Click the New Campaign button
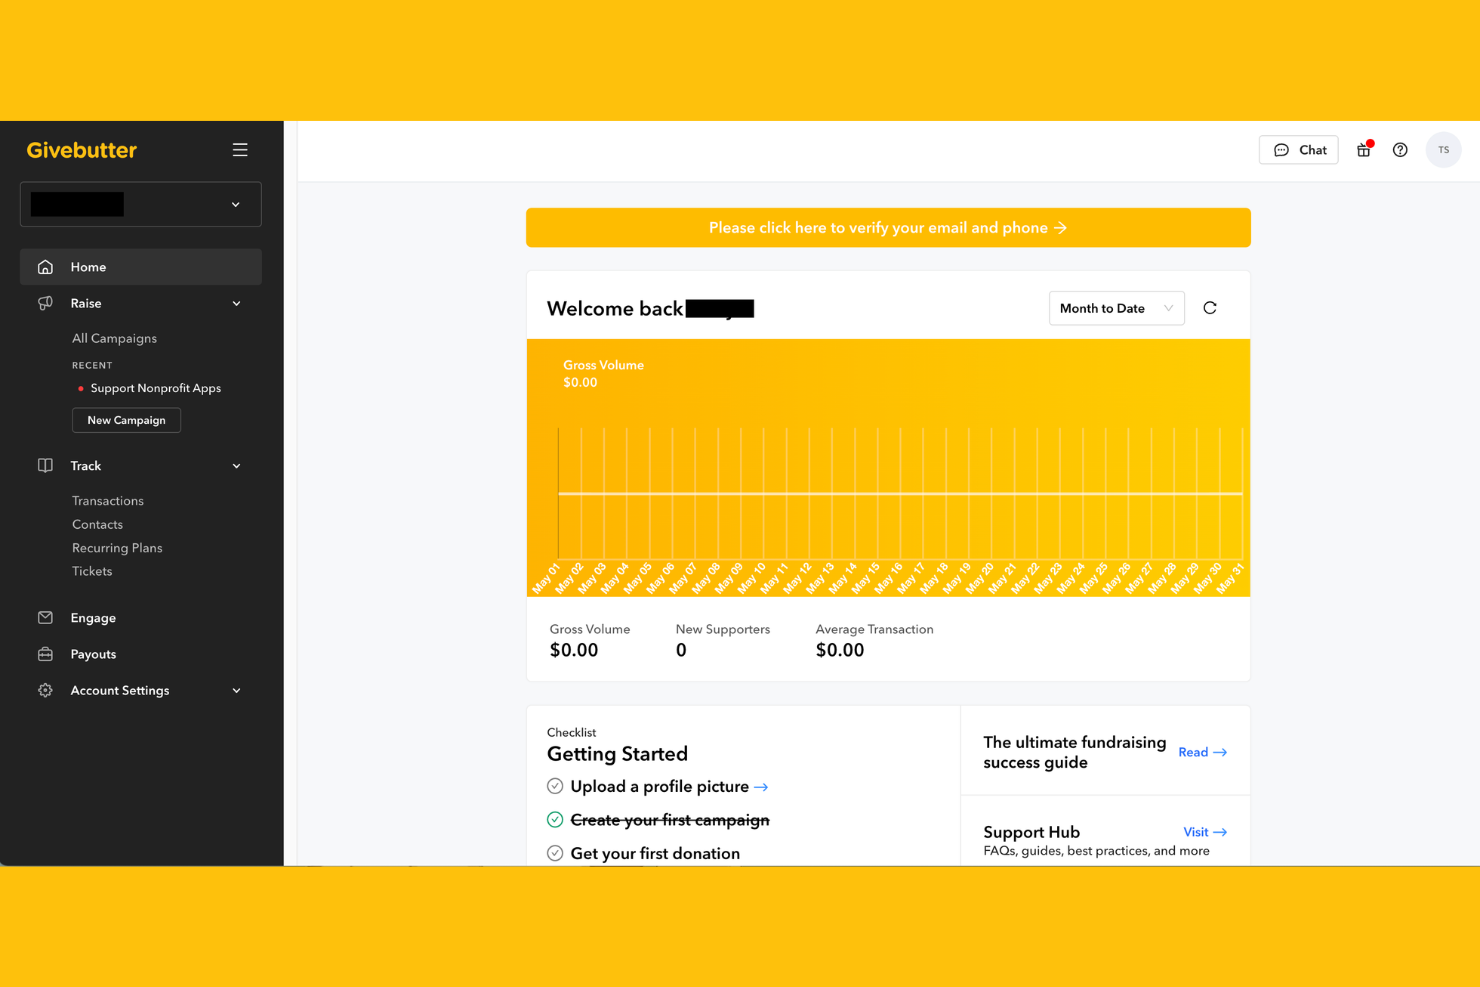 tap(126, 420)
